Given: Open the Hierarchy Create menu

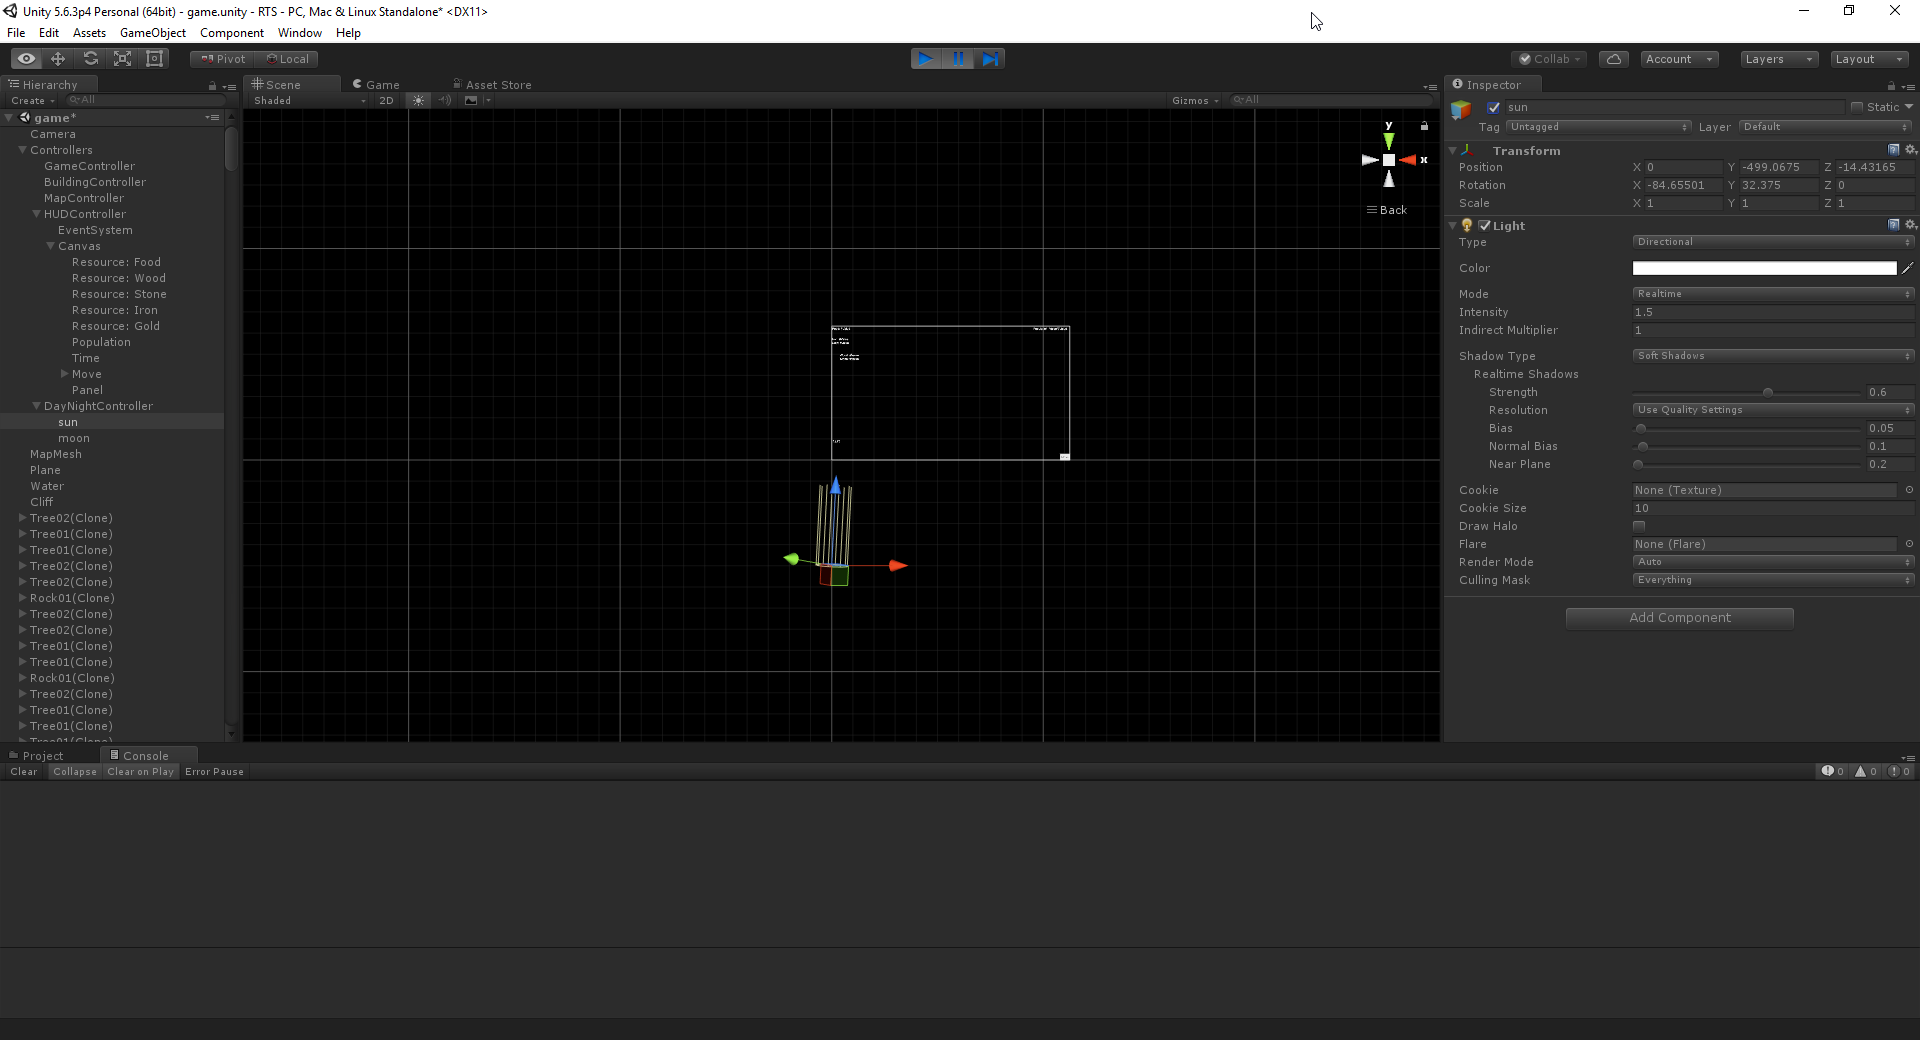Looking at the screenshot, I should [x=32, y=100].
